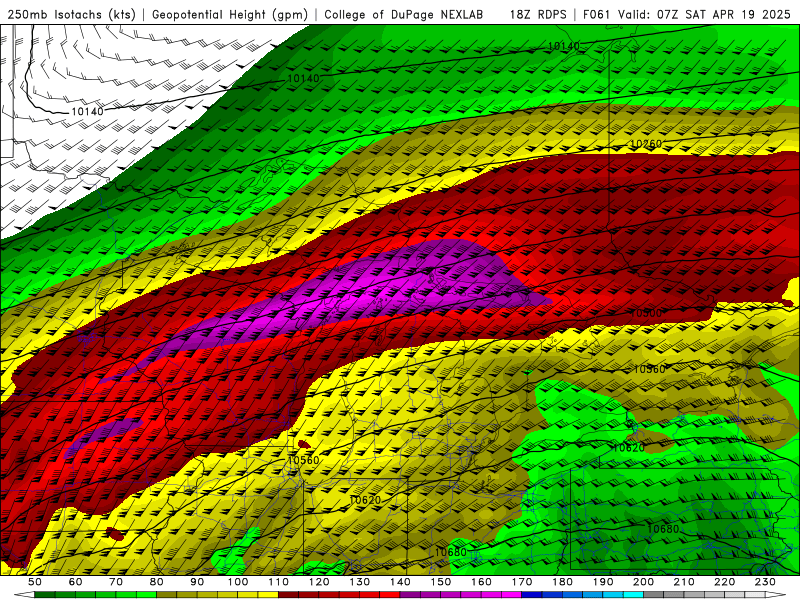
Task: Click the 'College of DuPage NEXLAB' label
Action: tap(403, 14)
